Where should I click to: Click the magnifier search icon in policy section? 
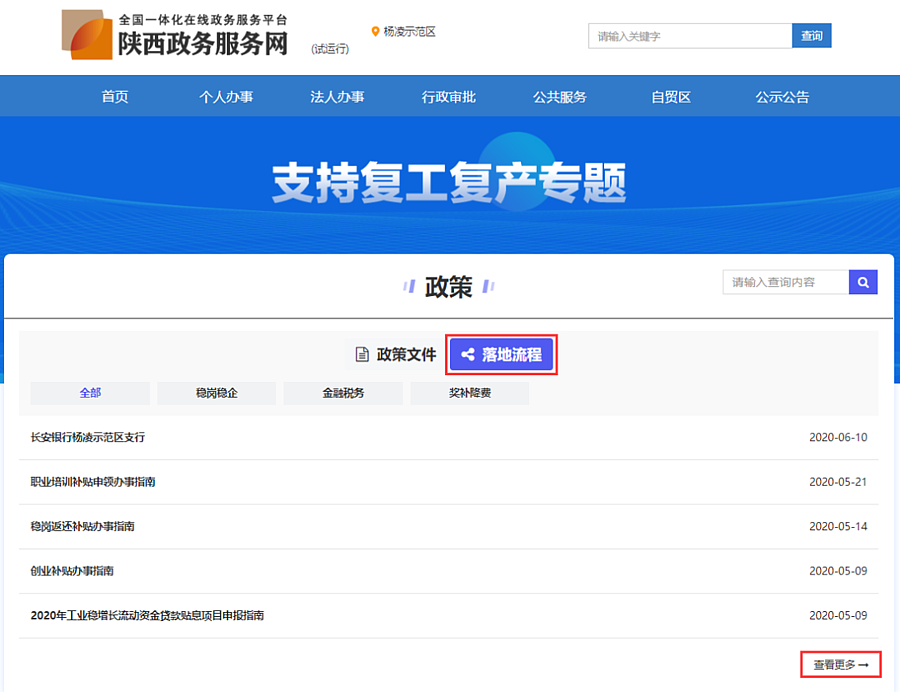pos(863,282)
